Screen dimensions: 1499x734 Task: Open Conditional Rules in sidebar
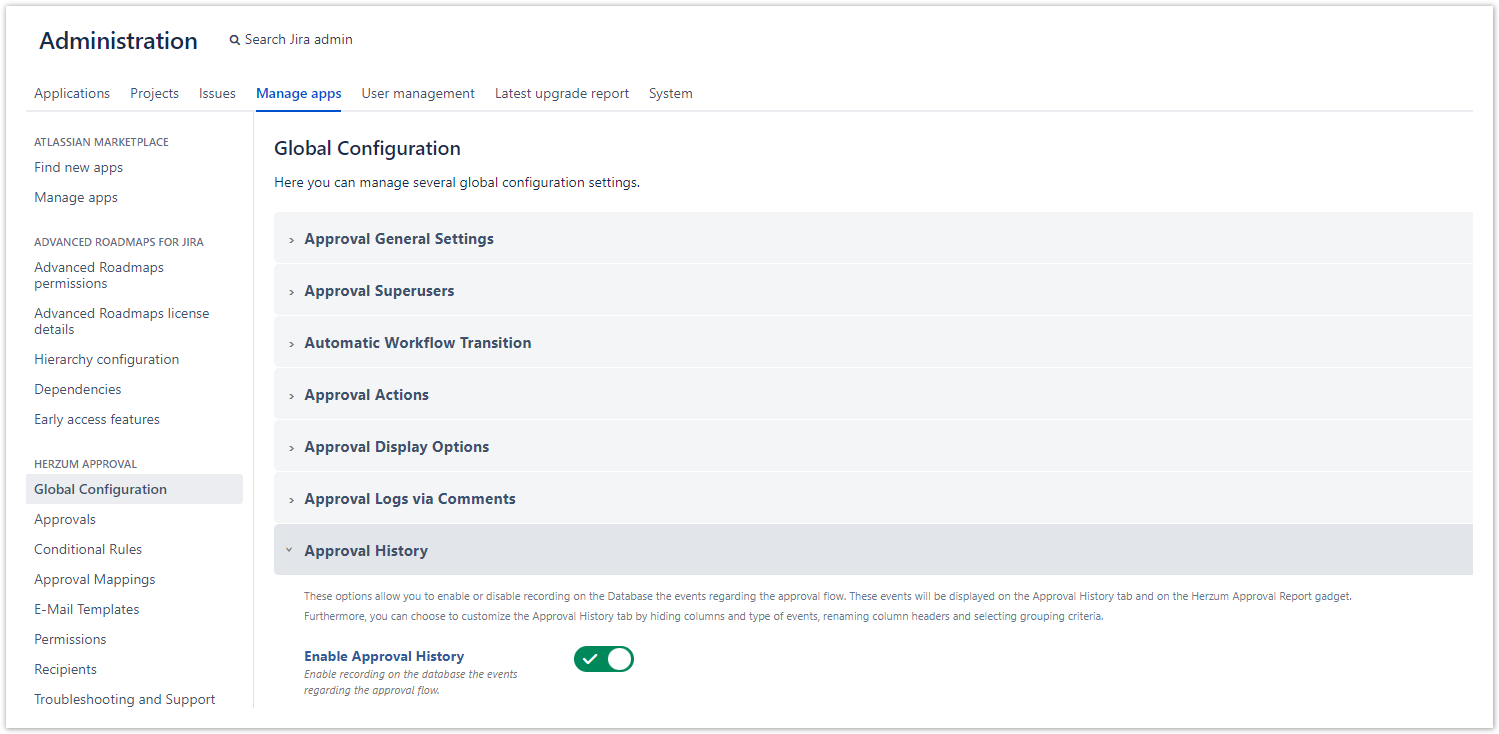(x=88, y=549)
